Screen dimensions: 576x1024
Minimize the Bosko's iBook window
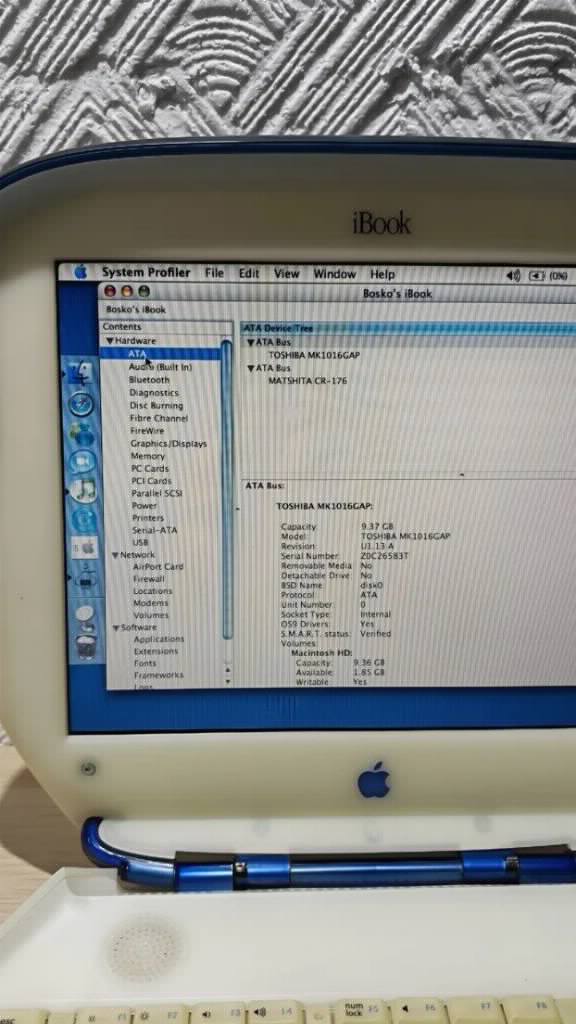pyautogui.click(x=127, y=291)
